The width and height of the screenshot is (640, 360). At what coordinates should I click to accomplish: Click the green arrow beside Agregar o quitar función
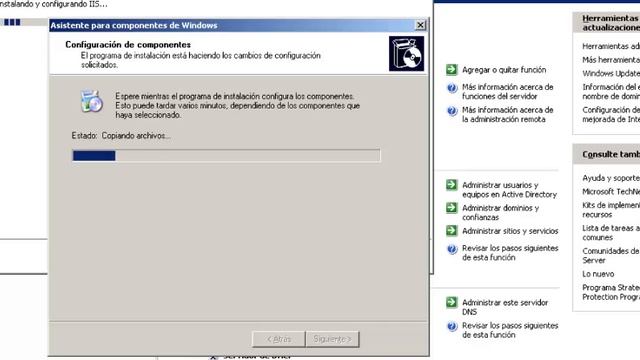tap(451, 69)
